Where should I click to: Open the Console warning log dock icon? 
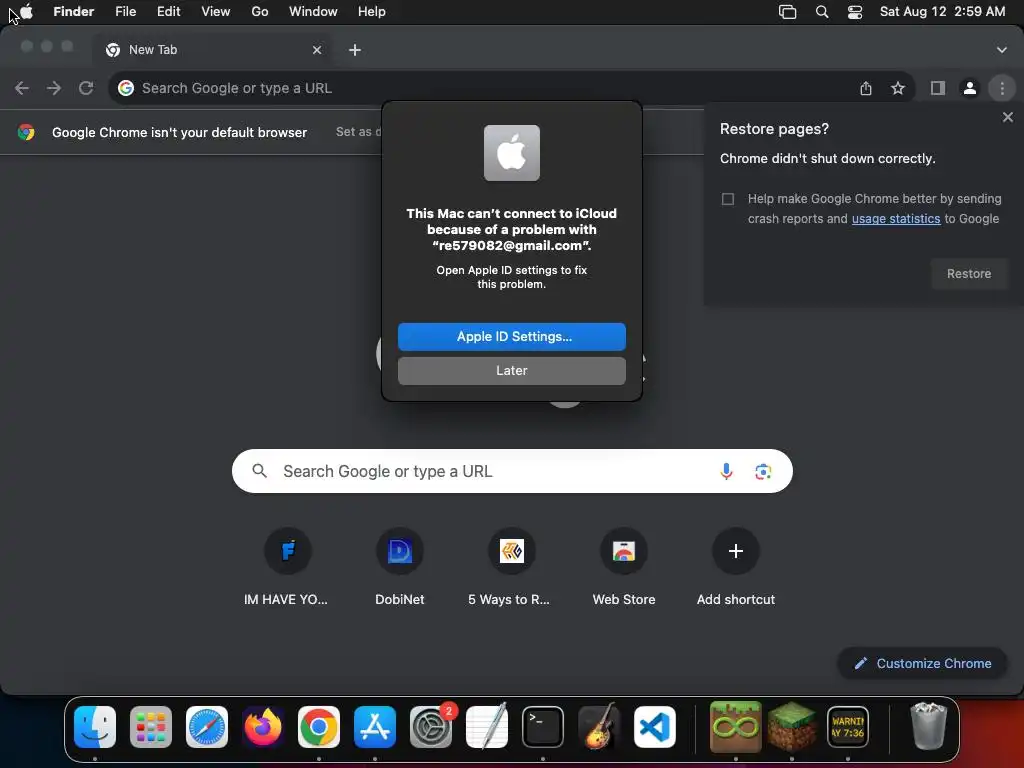[848, 727]
